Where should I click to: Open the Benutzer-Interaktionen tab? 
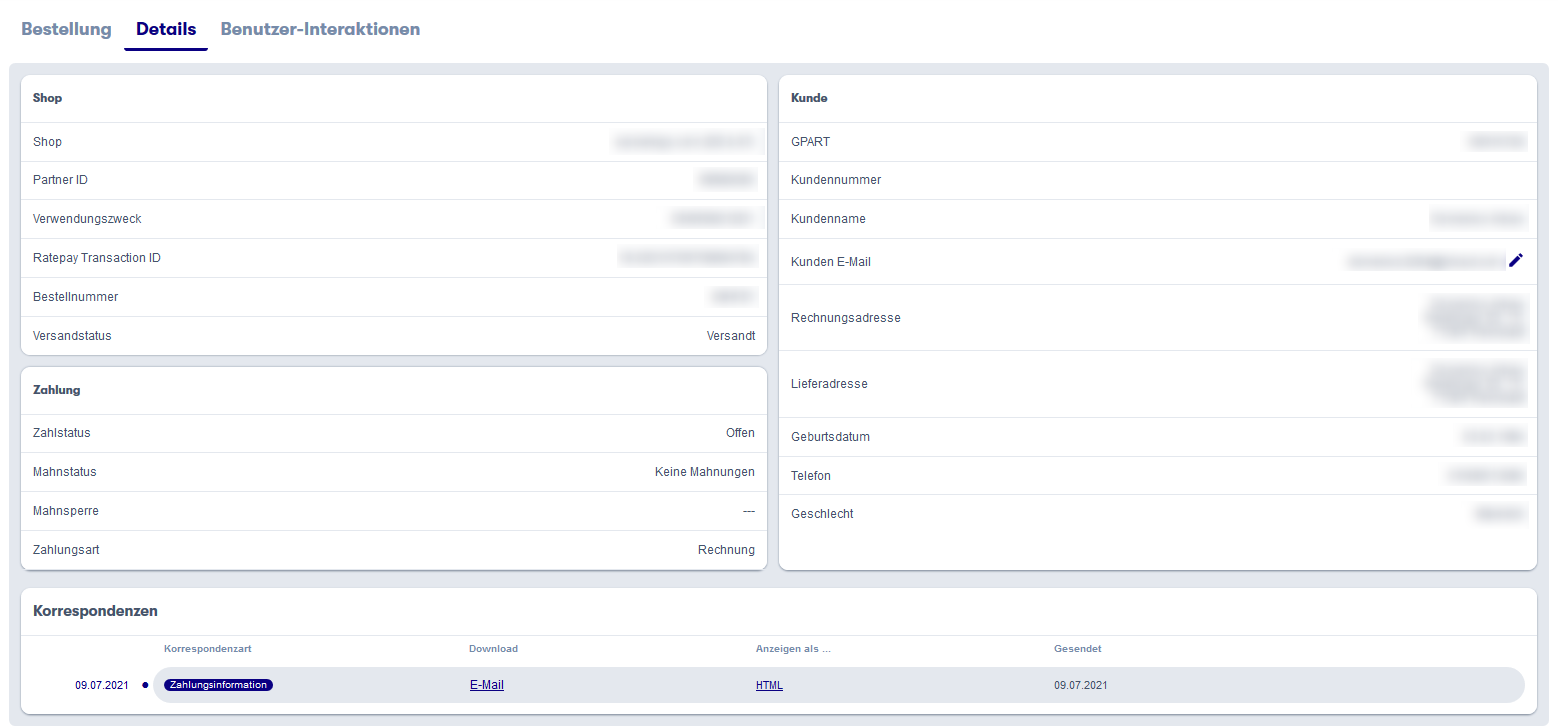click(320, 29)
